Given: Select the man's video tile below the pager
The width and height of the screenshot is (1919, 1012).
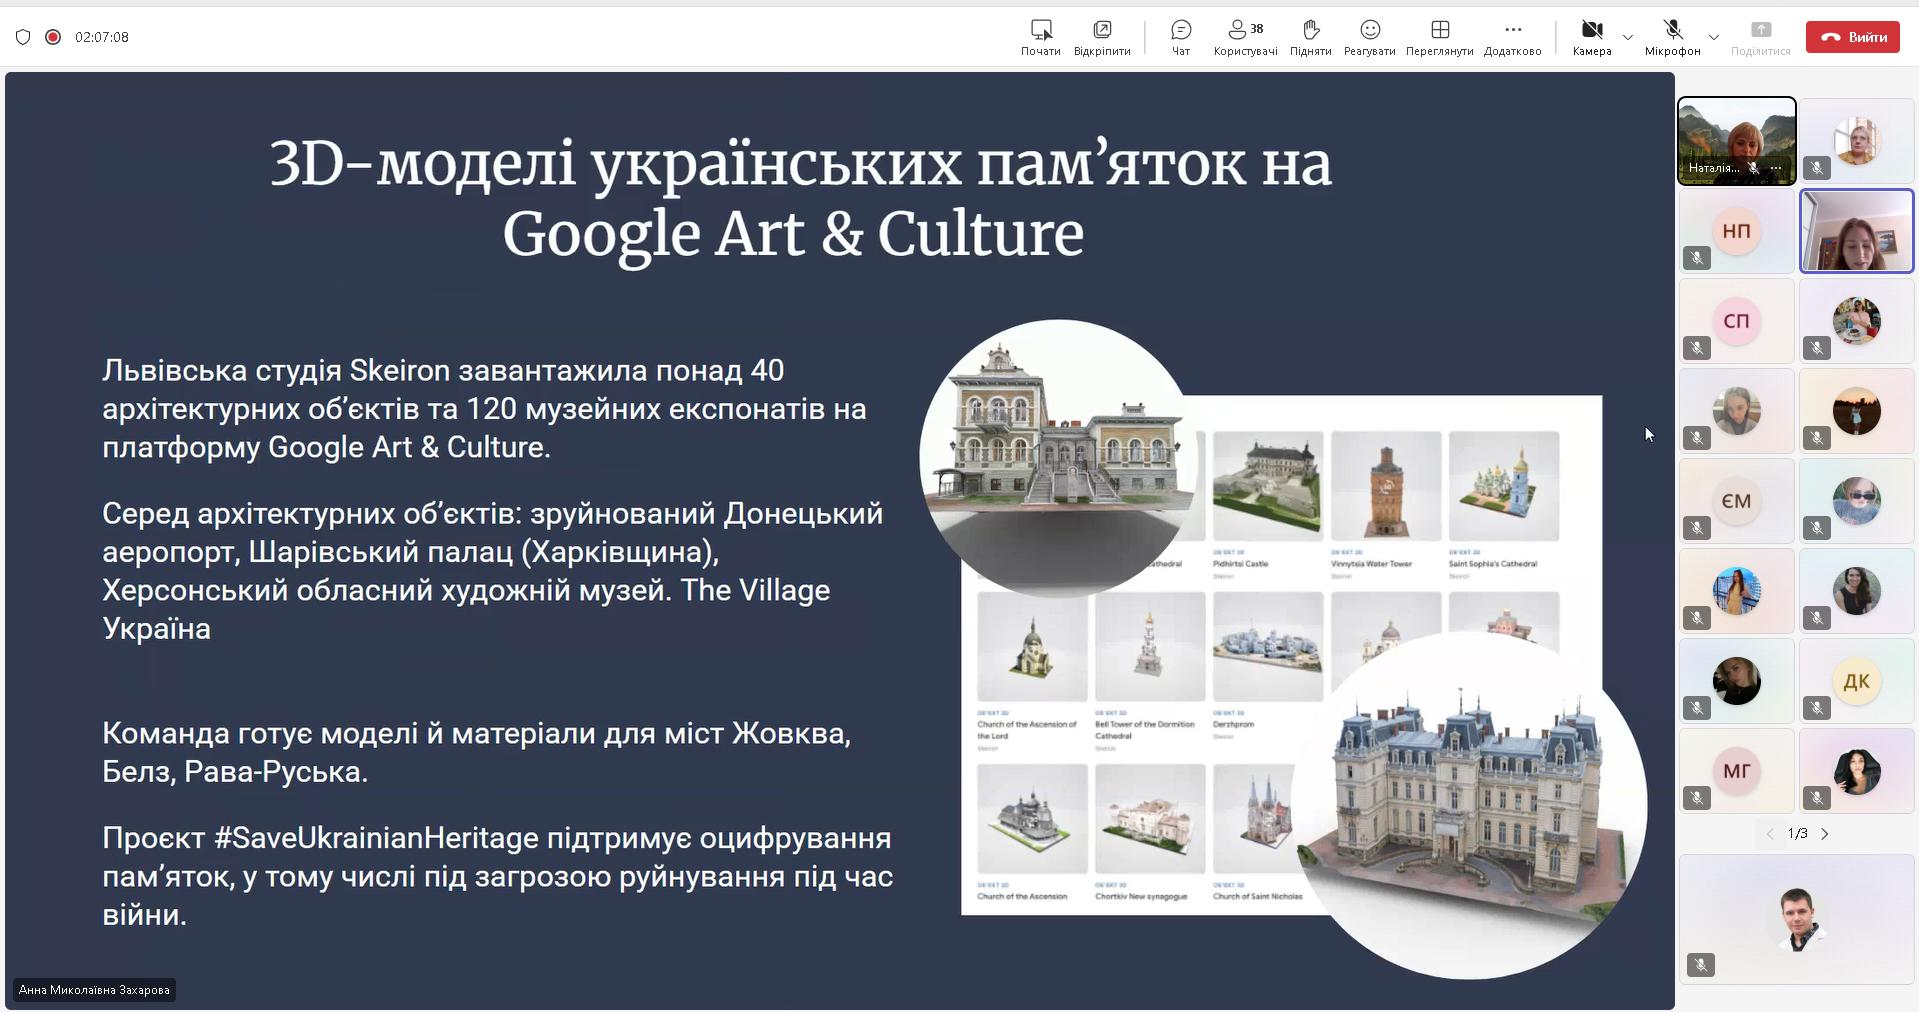Looking at the screenshot, I should (x=1796, y=919).
